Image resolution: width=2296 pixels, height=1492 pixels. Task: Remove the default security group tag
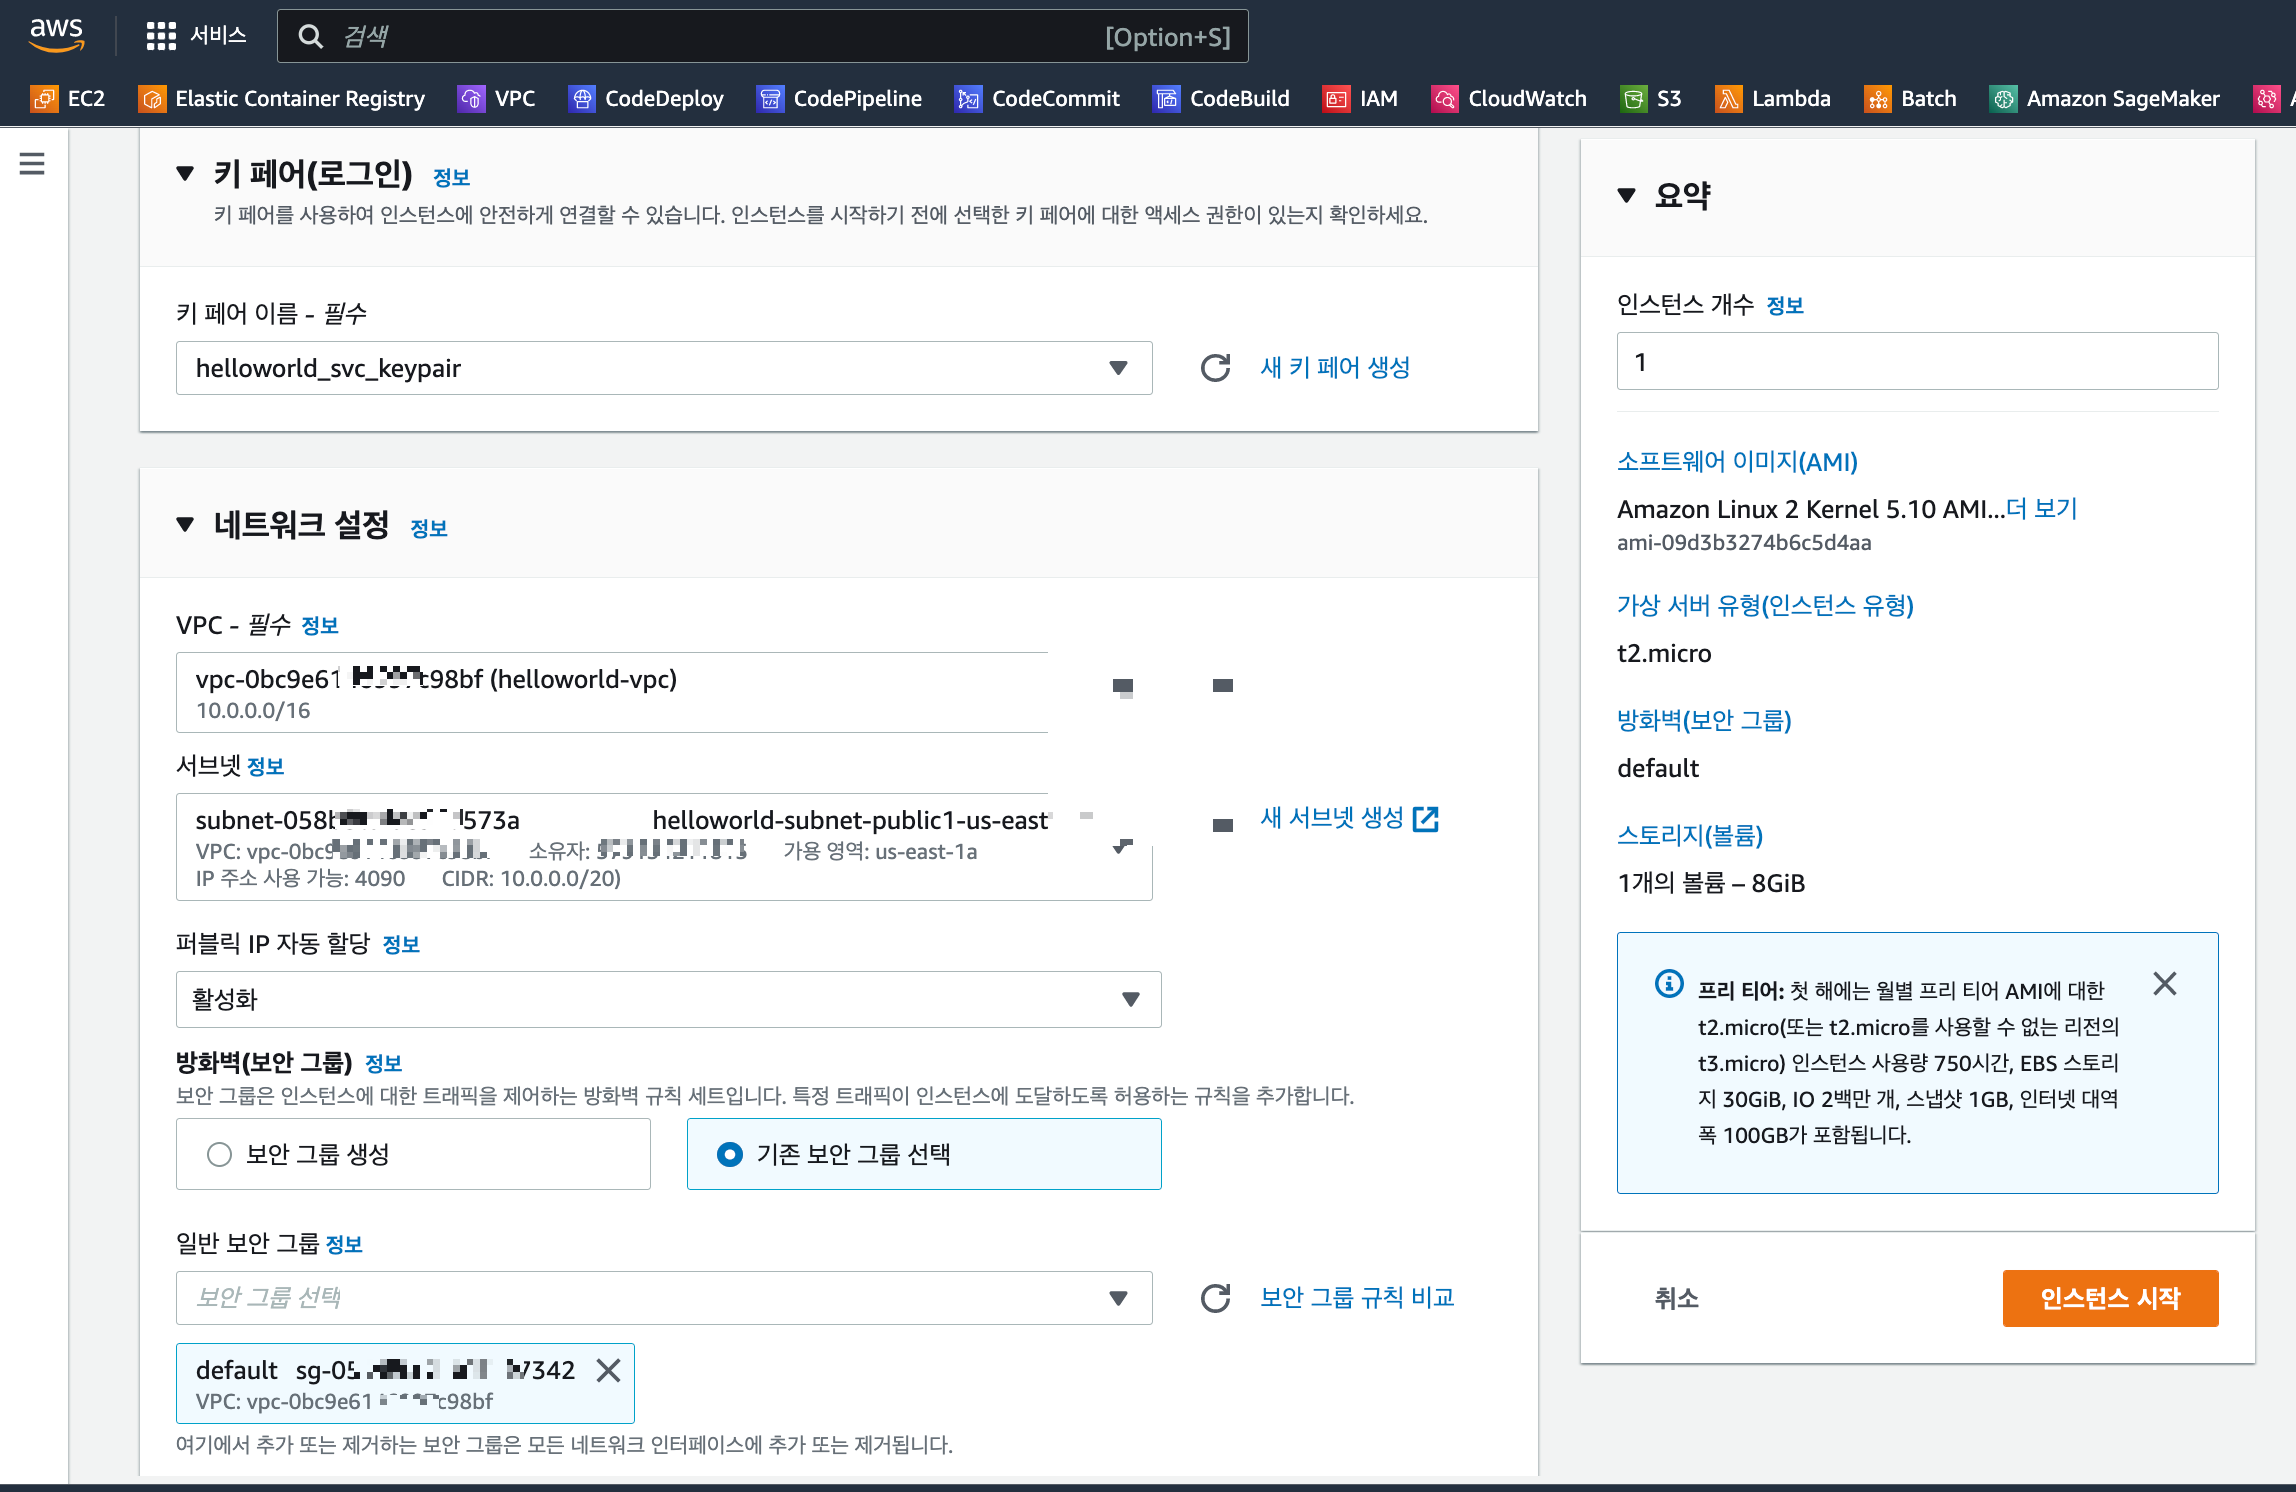click(x=608, y=1370)
